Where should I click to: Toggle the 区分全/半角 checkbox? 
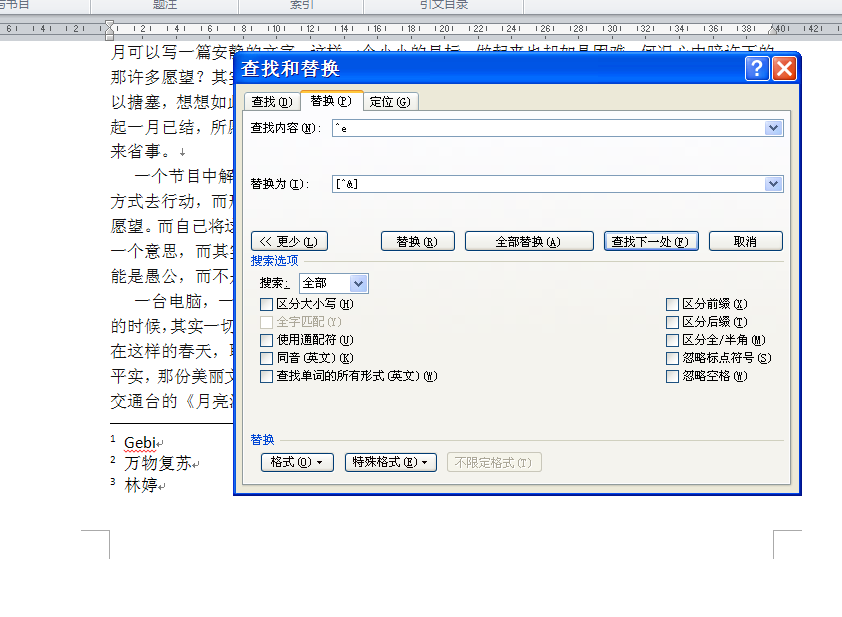[x=672, y=340]
